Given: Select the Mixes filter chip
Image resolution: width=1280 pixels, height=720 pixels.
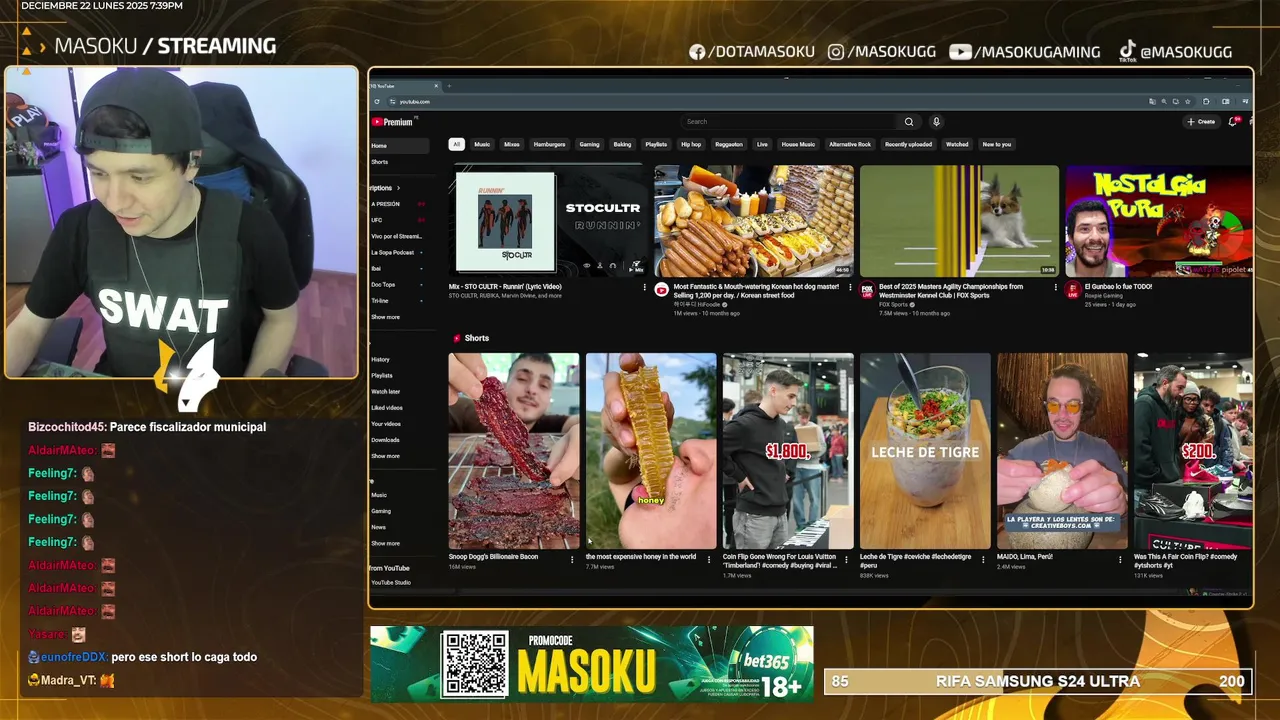Looking at the screenshot, I should 512,144.
